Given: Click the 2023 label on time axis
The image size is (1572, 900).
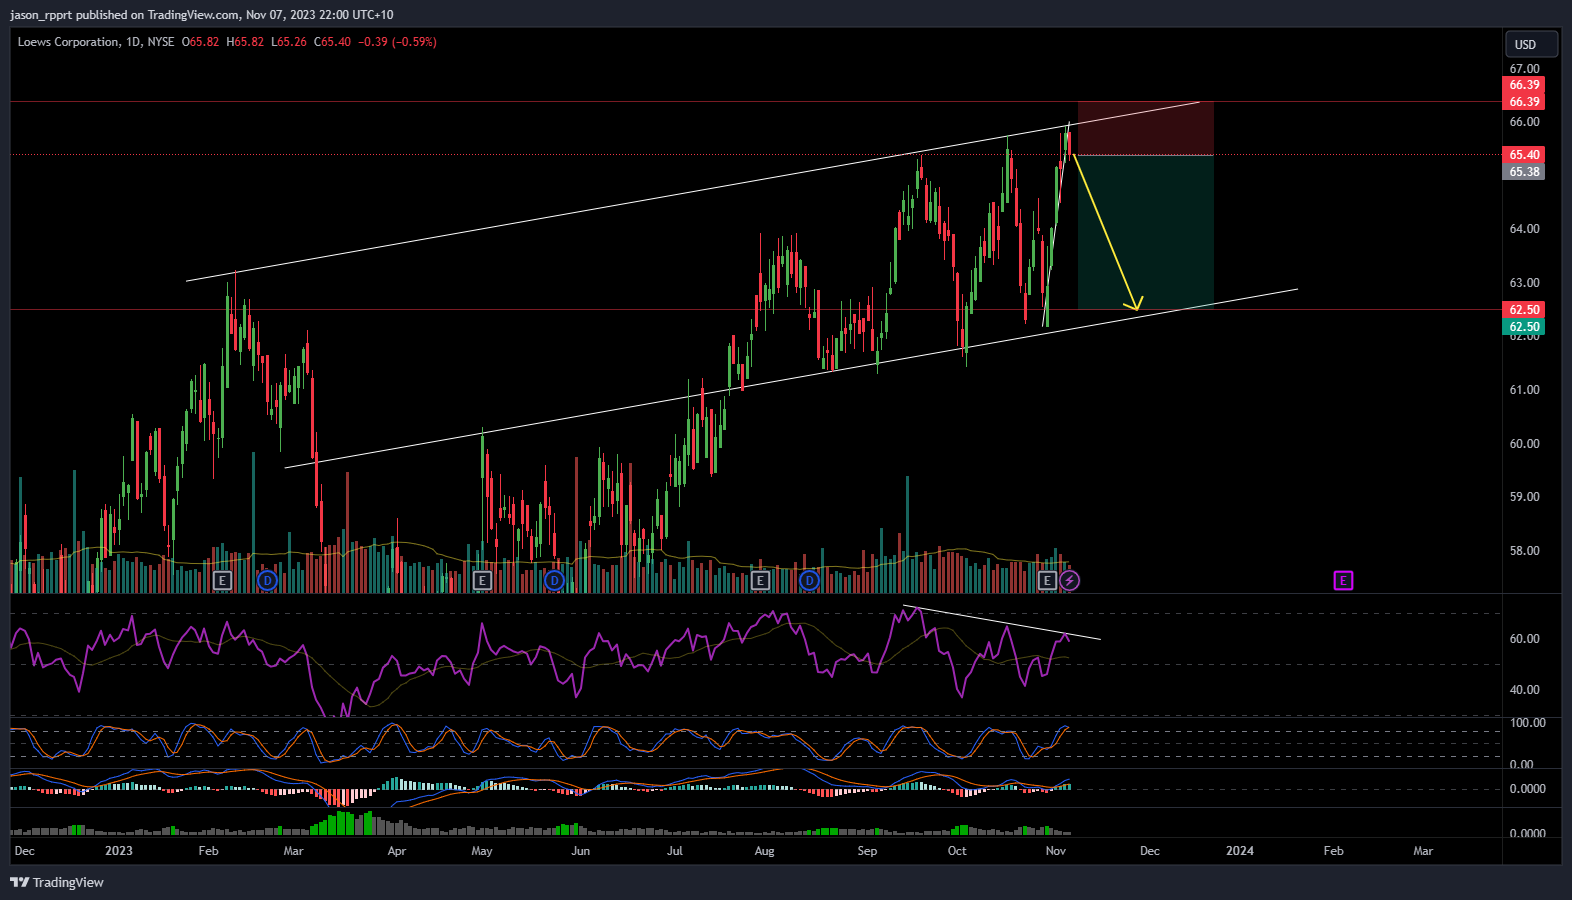Looking at the screenshot, I should click(x=119, y=851).
